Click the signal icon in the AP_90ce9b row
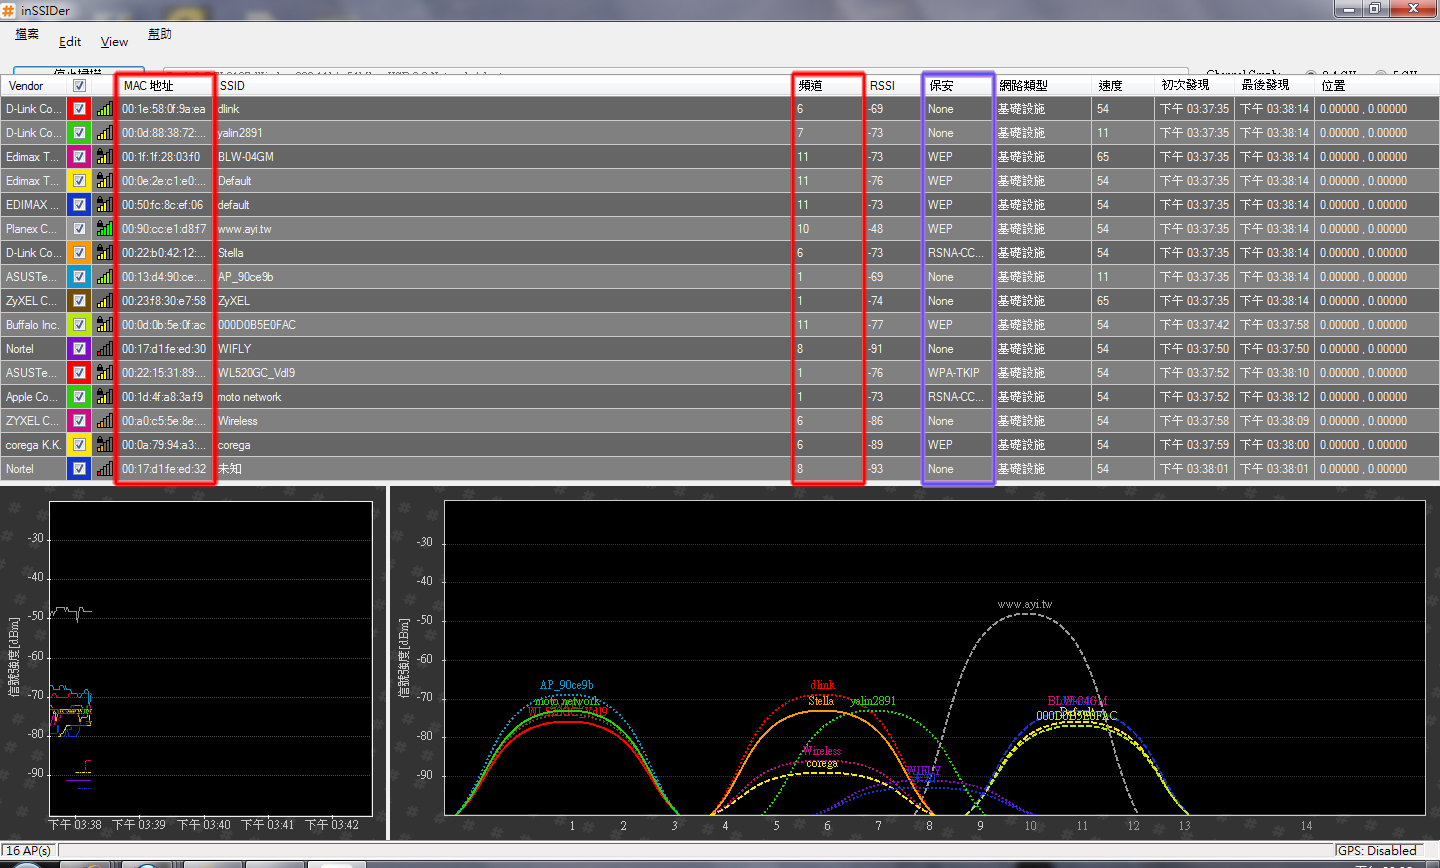Screen dimensions: 1440x868 pos(104,277)
